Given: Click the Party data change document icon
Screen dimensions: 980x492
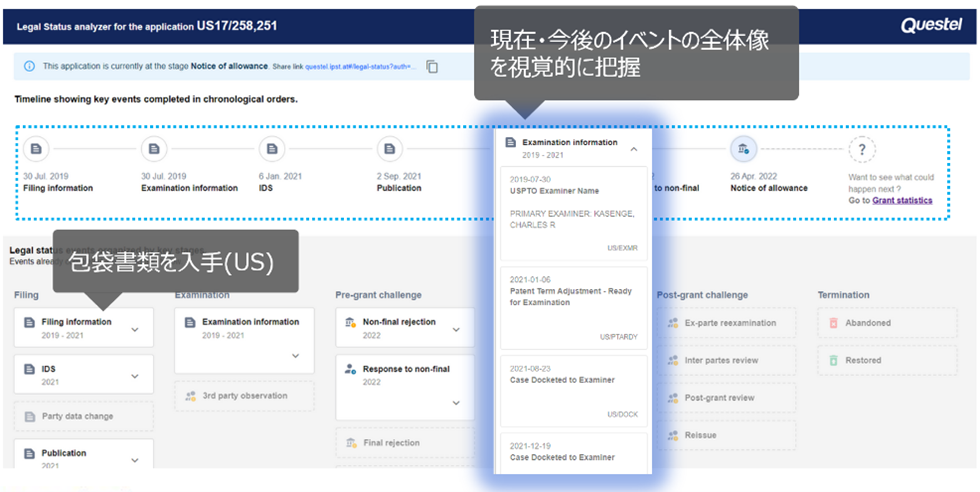Looking at the screenshot, I should tap(29, 416).
